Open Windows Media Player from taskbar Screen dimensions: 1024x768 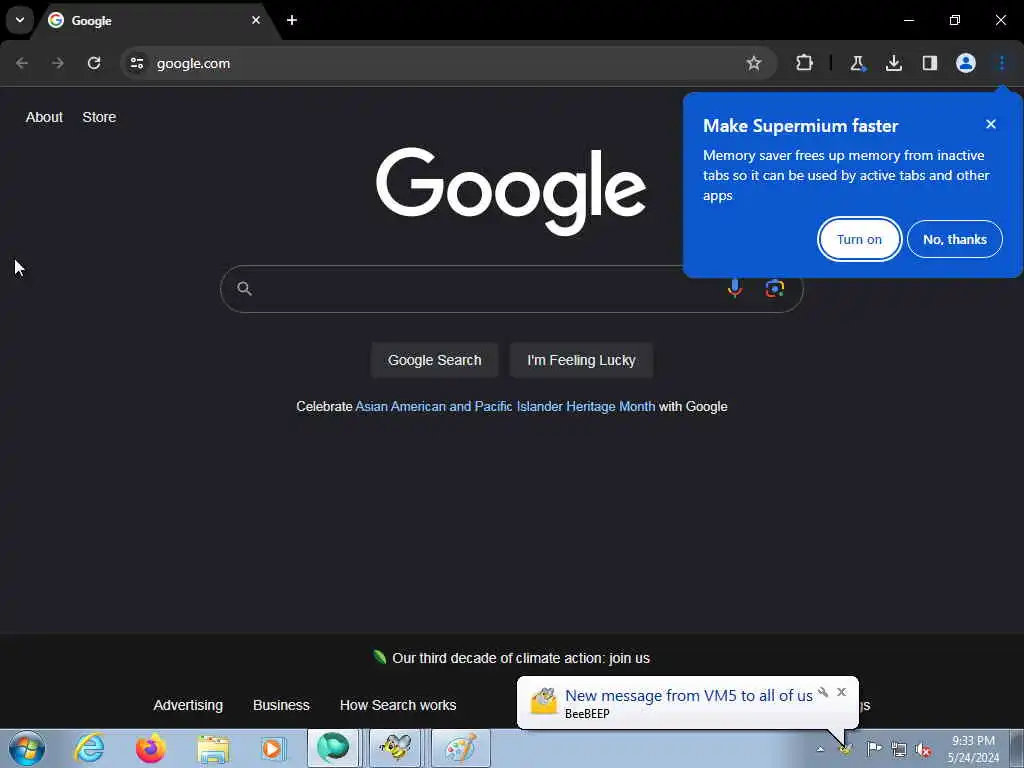point(273,748)
